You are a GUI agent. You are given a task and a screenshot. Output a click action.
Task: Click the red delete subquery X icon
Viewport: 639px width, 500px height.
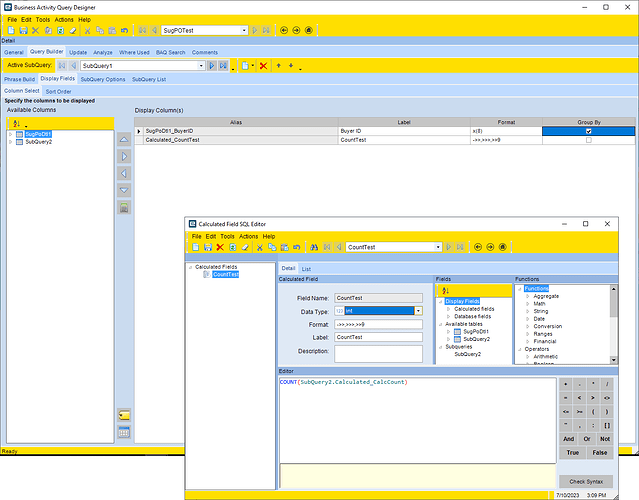(x=263, y=66)
